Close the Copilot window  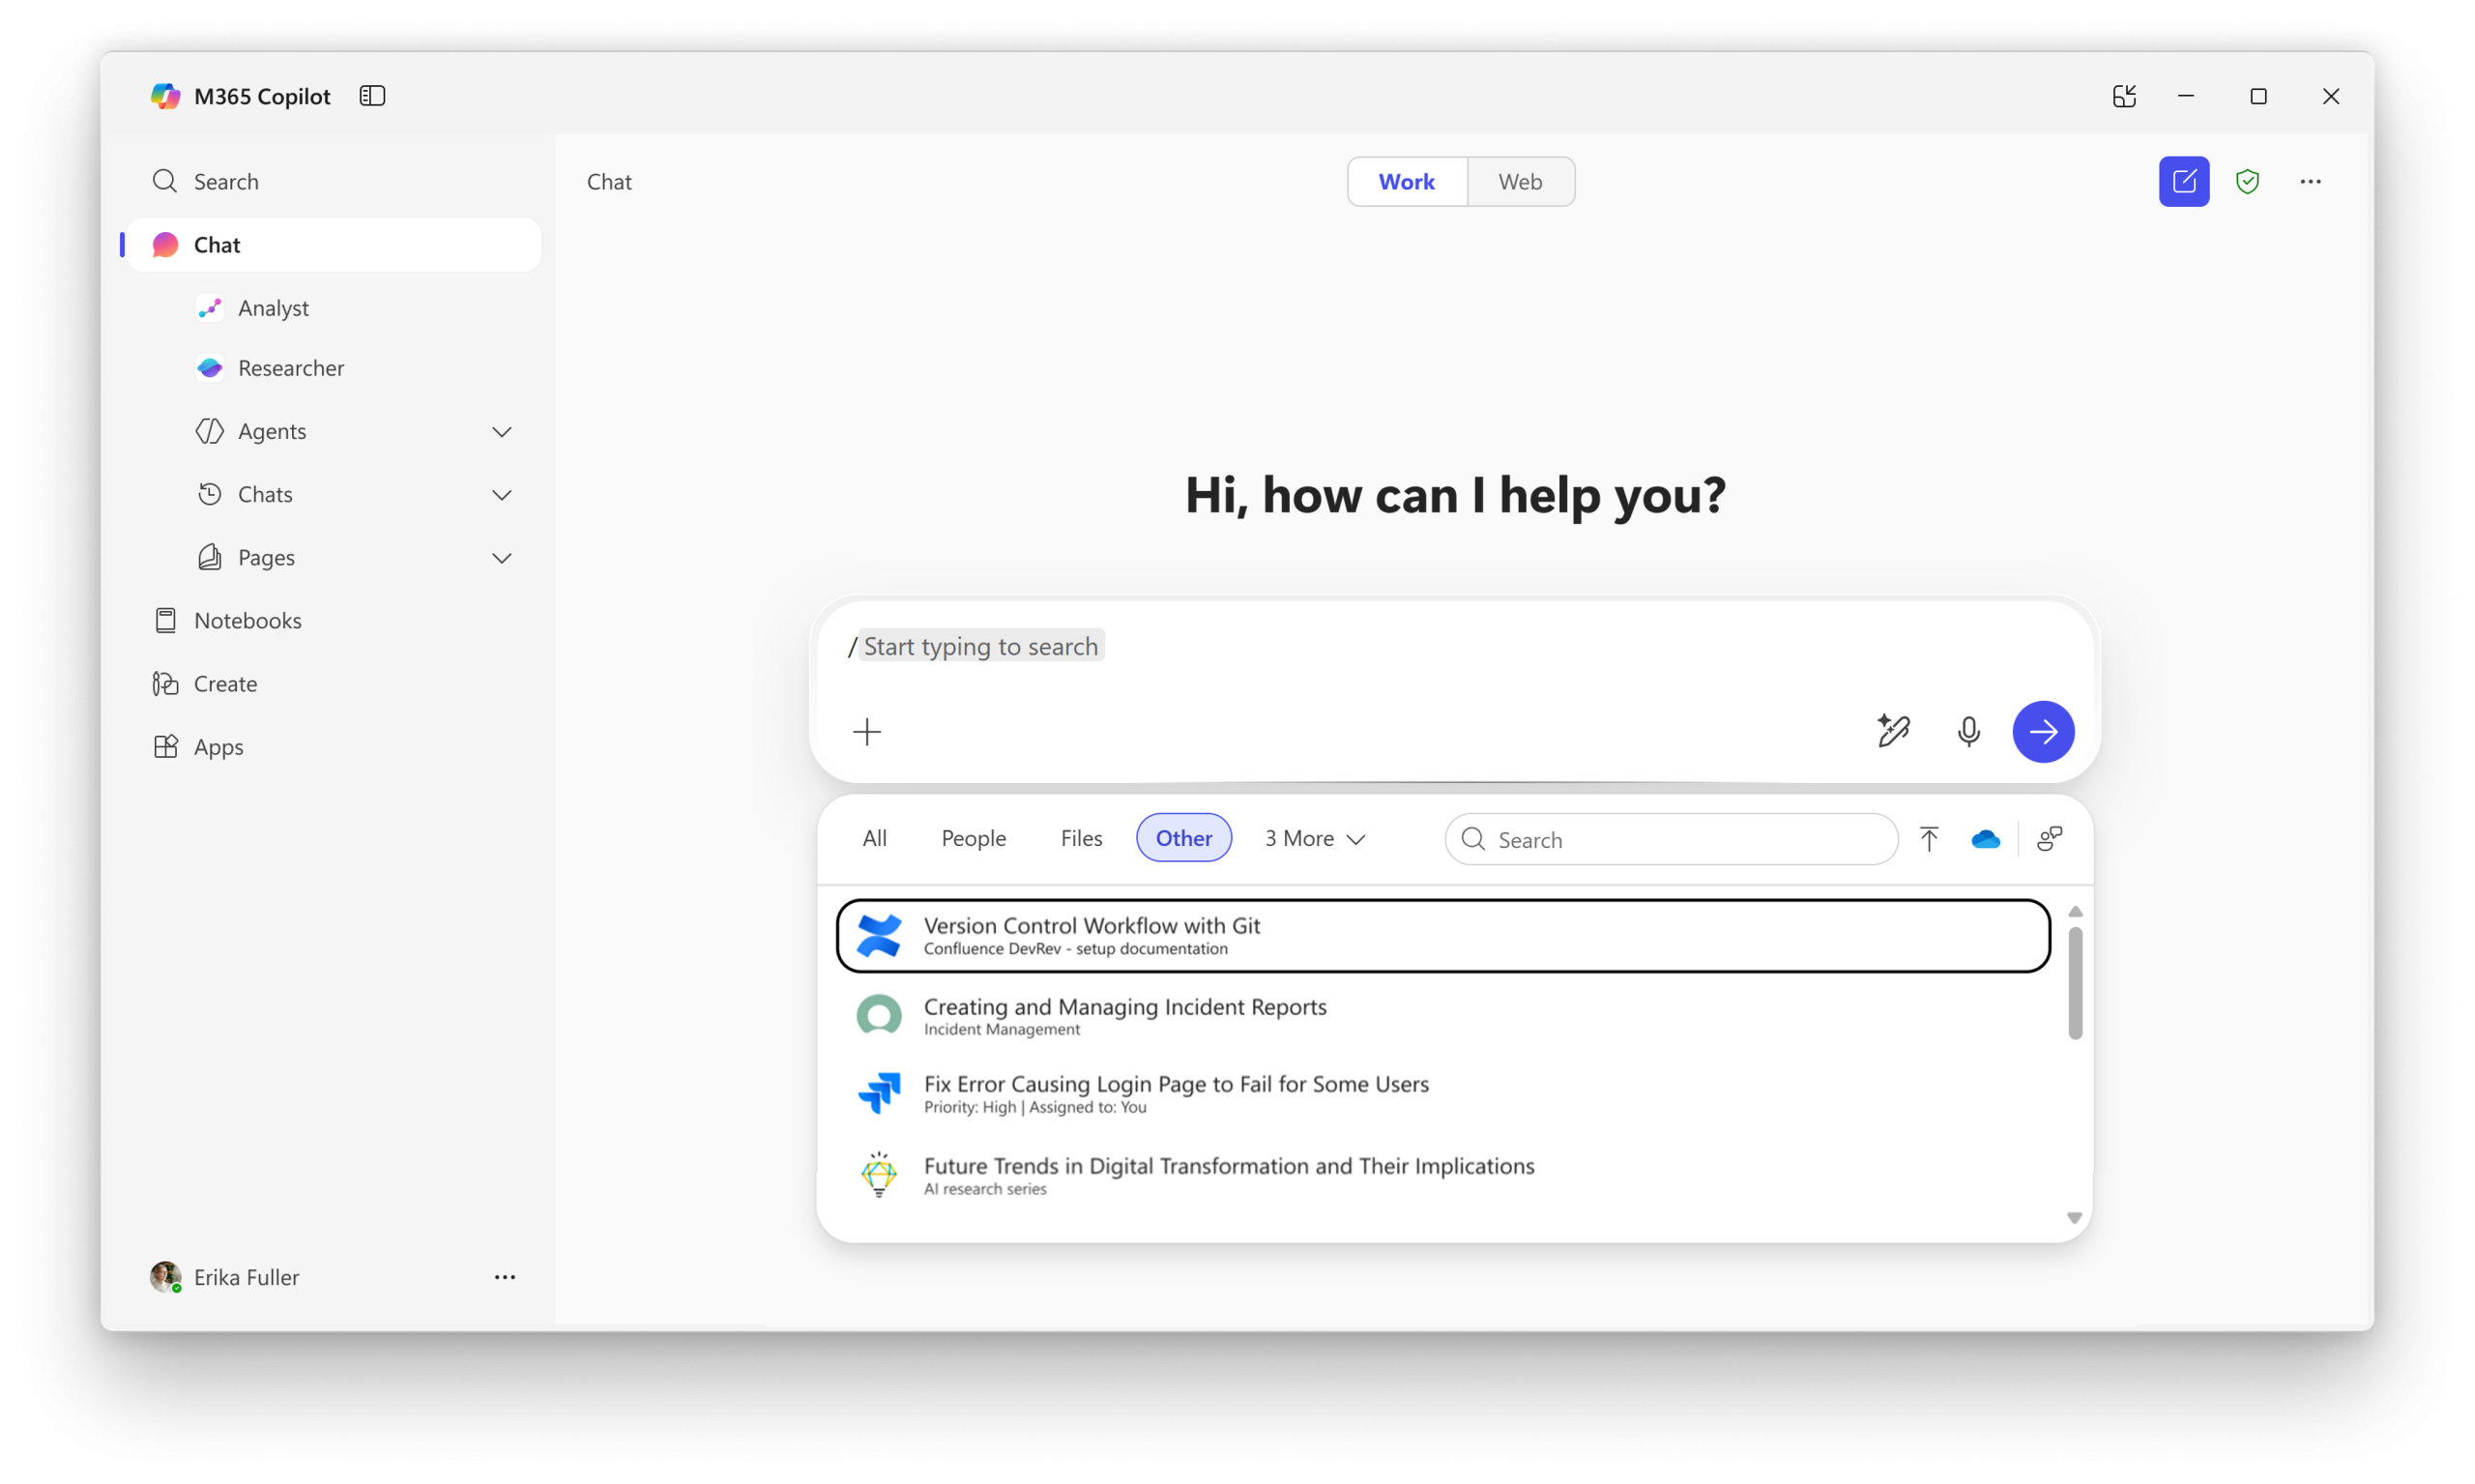click(x=2331, y=96)
